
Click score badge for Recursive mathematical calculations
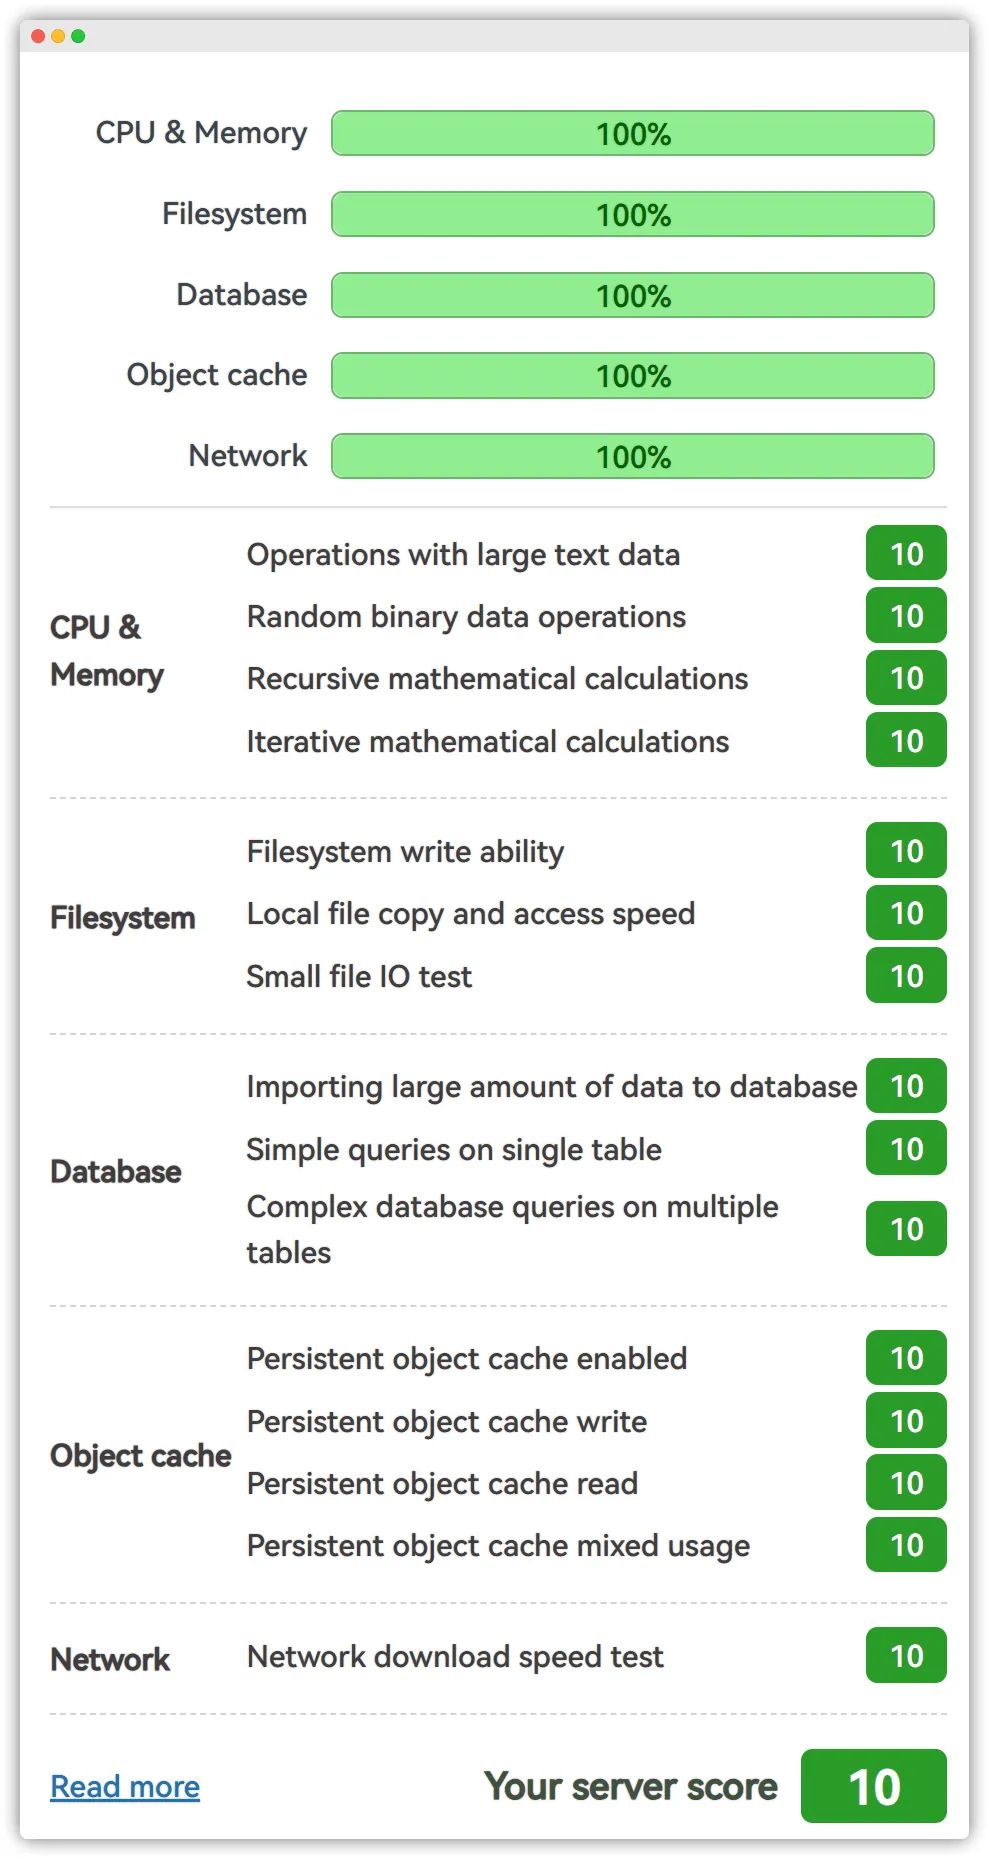point(906,678)
